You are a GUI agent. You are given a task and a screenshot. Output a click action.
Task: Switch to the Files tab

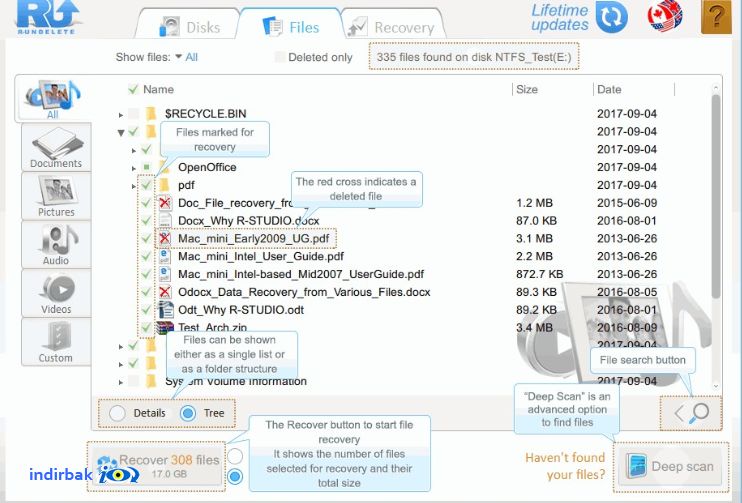click(x=291, y=26)
